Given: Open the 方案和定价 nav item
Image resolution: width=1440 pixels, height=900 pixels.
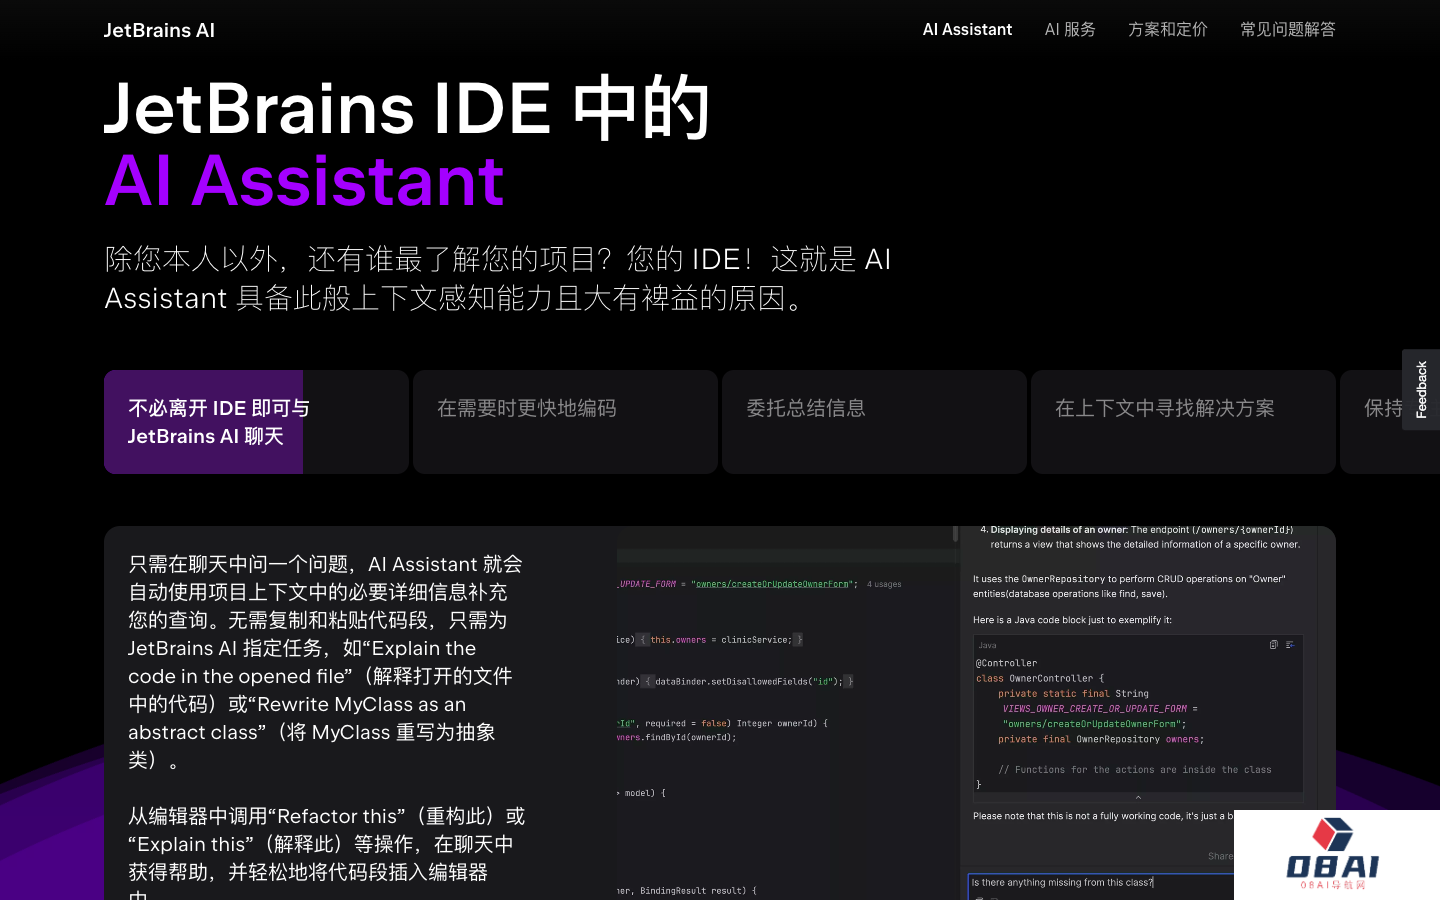Looking at the screenshot, I should [1168, 30].
